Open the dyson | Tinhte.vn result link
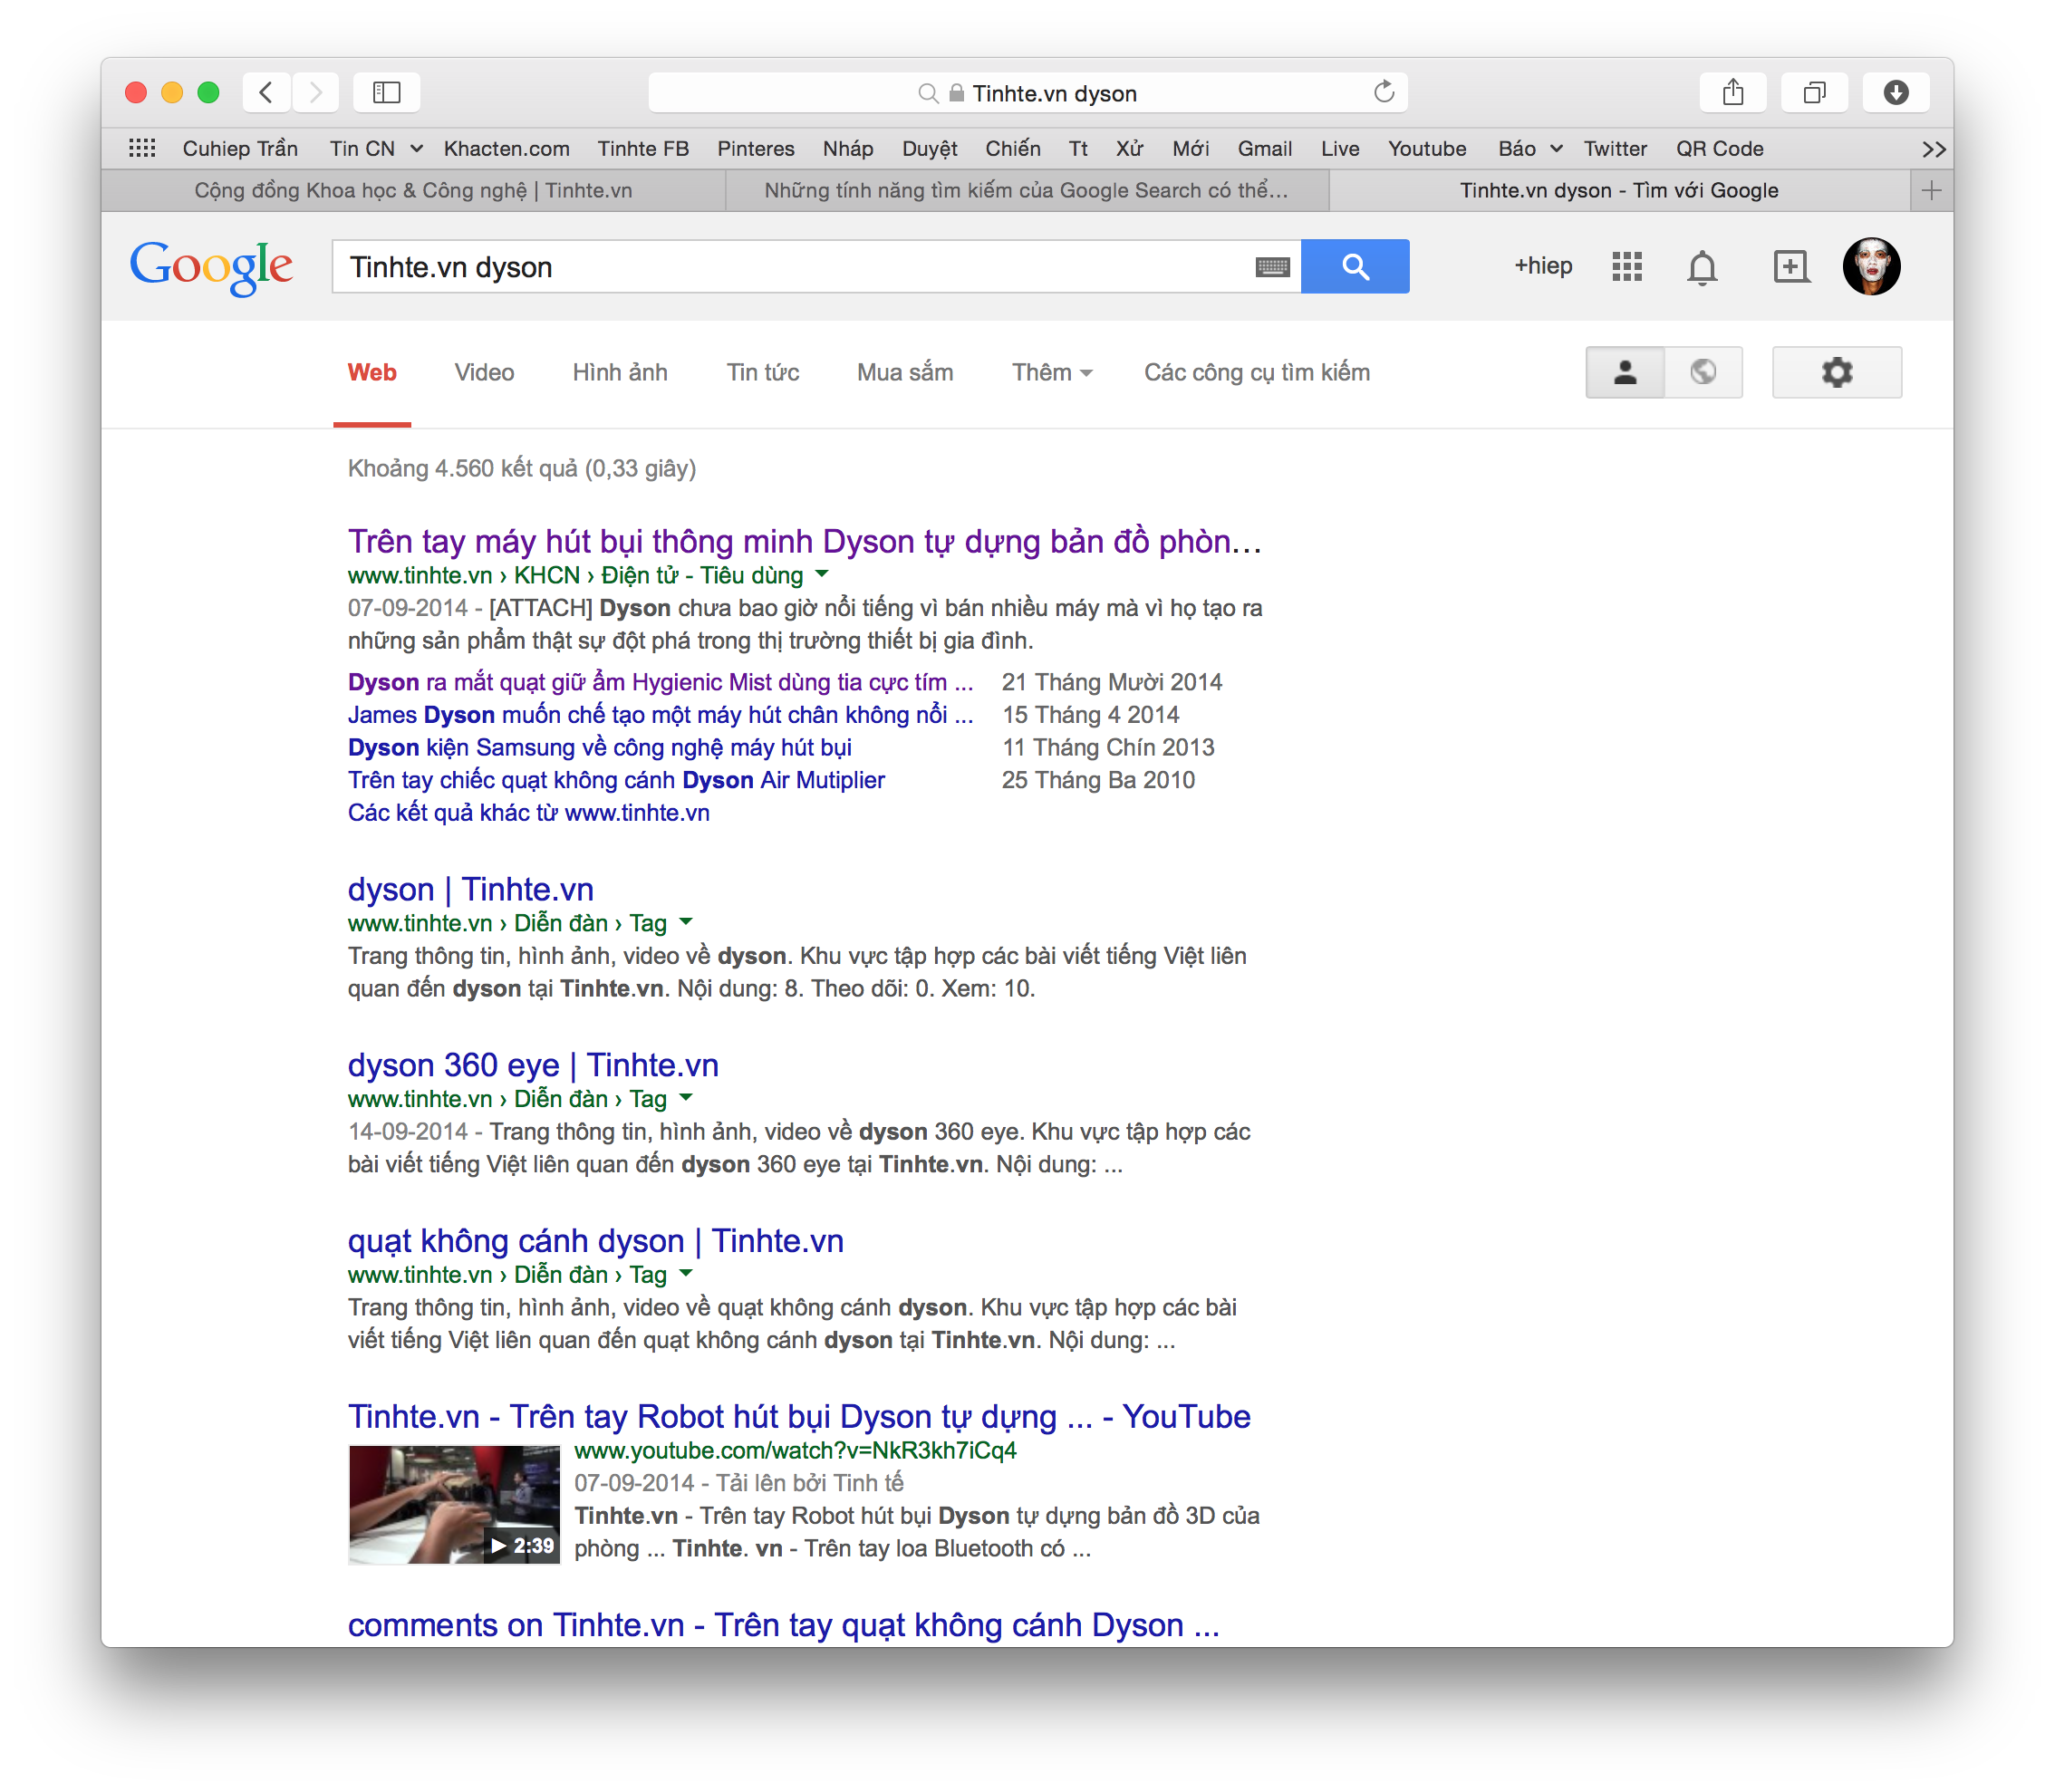Viewport: 2055px width, 1792px height. [x=470, y=888]
